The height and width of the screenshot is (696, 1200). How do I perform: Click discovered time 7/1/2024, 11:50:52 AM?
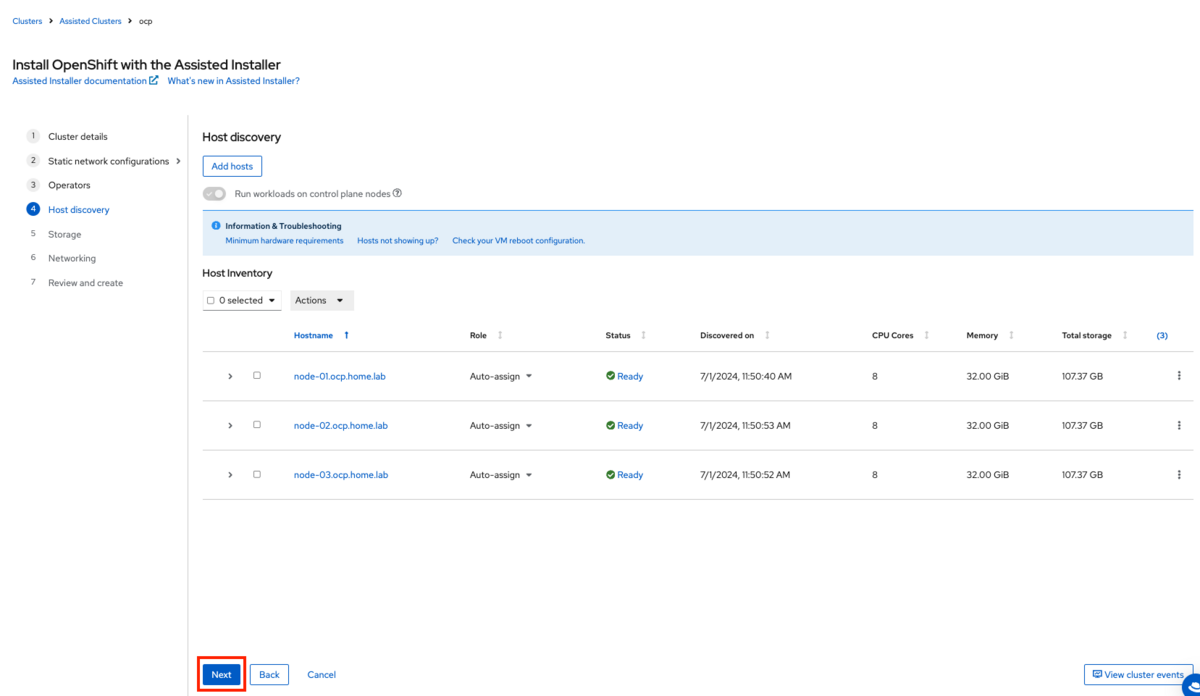point(745,475)
